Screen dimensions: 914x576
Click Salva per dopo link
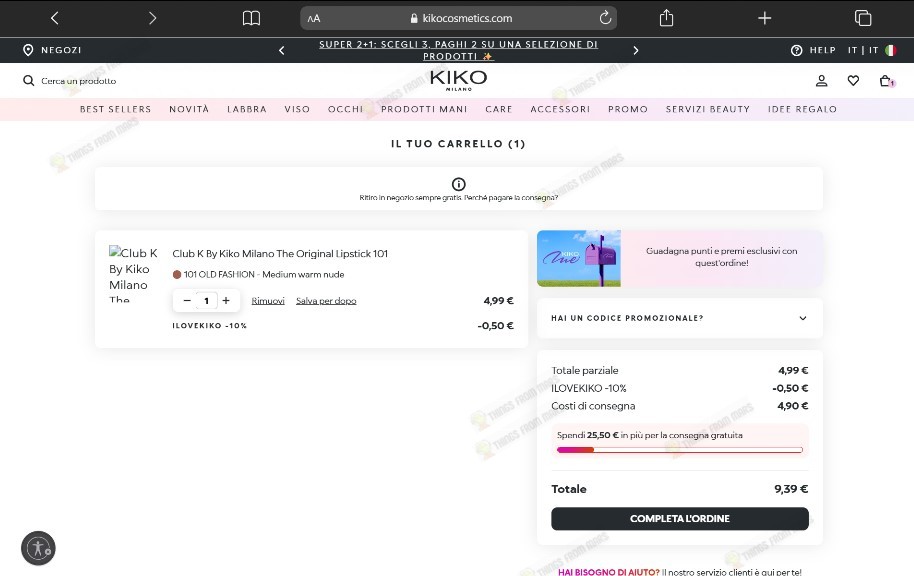coord(326,301)
